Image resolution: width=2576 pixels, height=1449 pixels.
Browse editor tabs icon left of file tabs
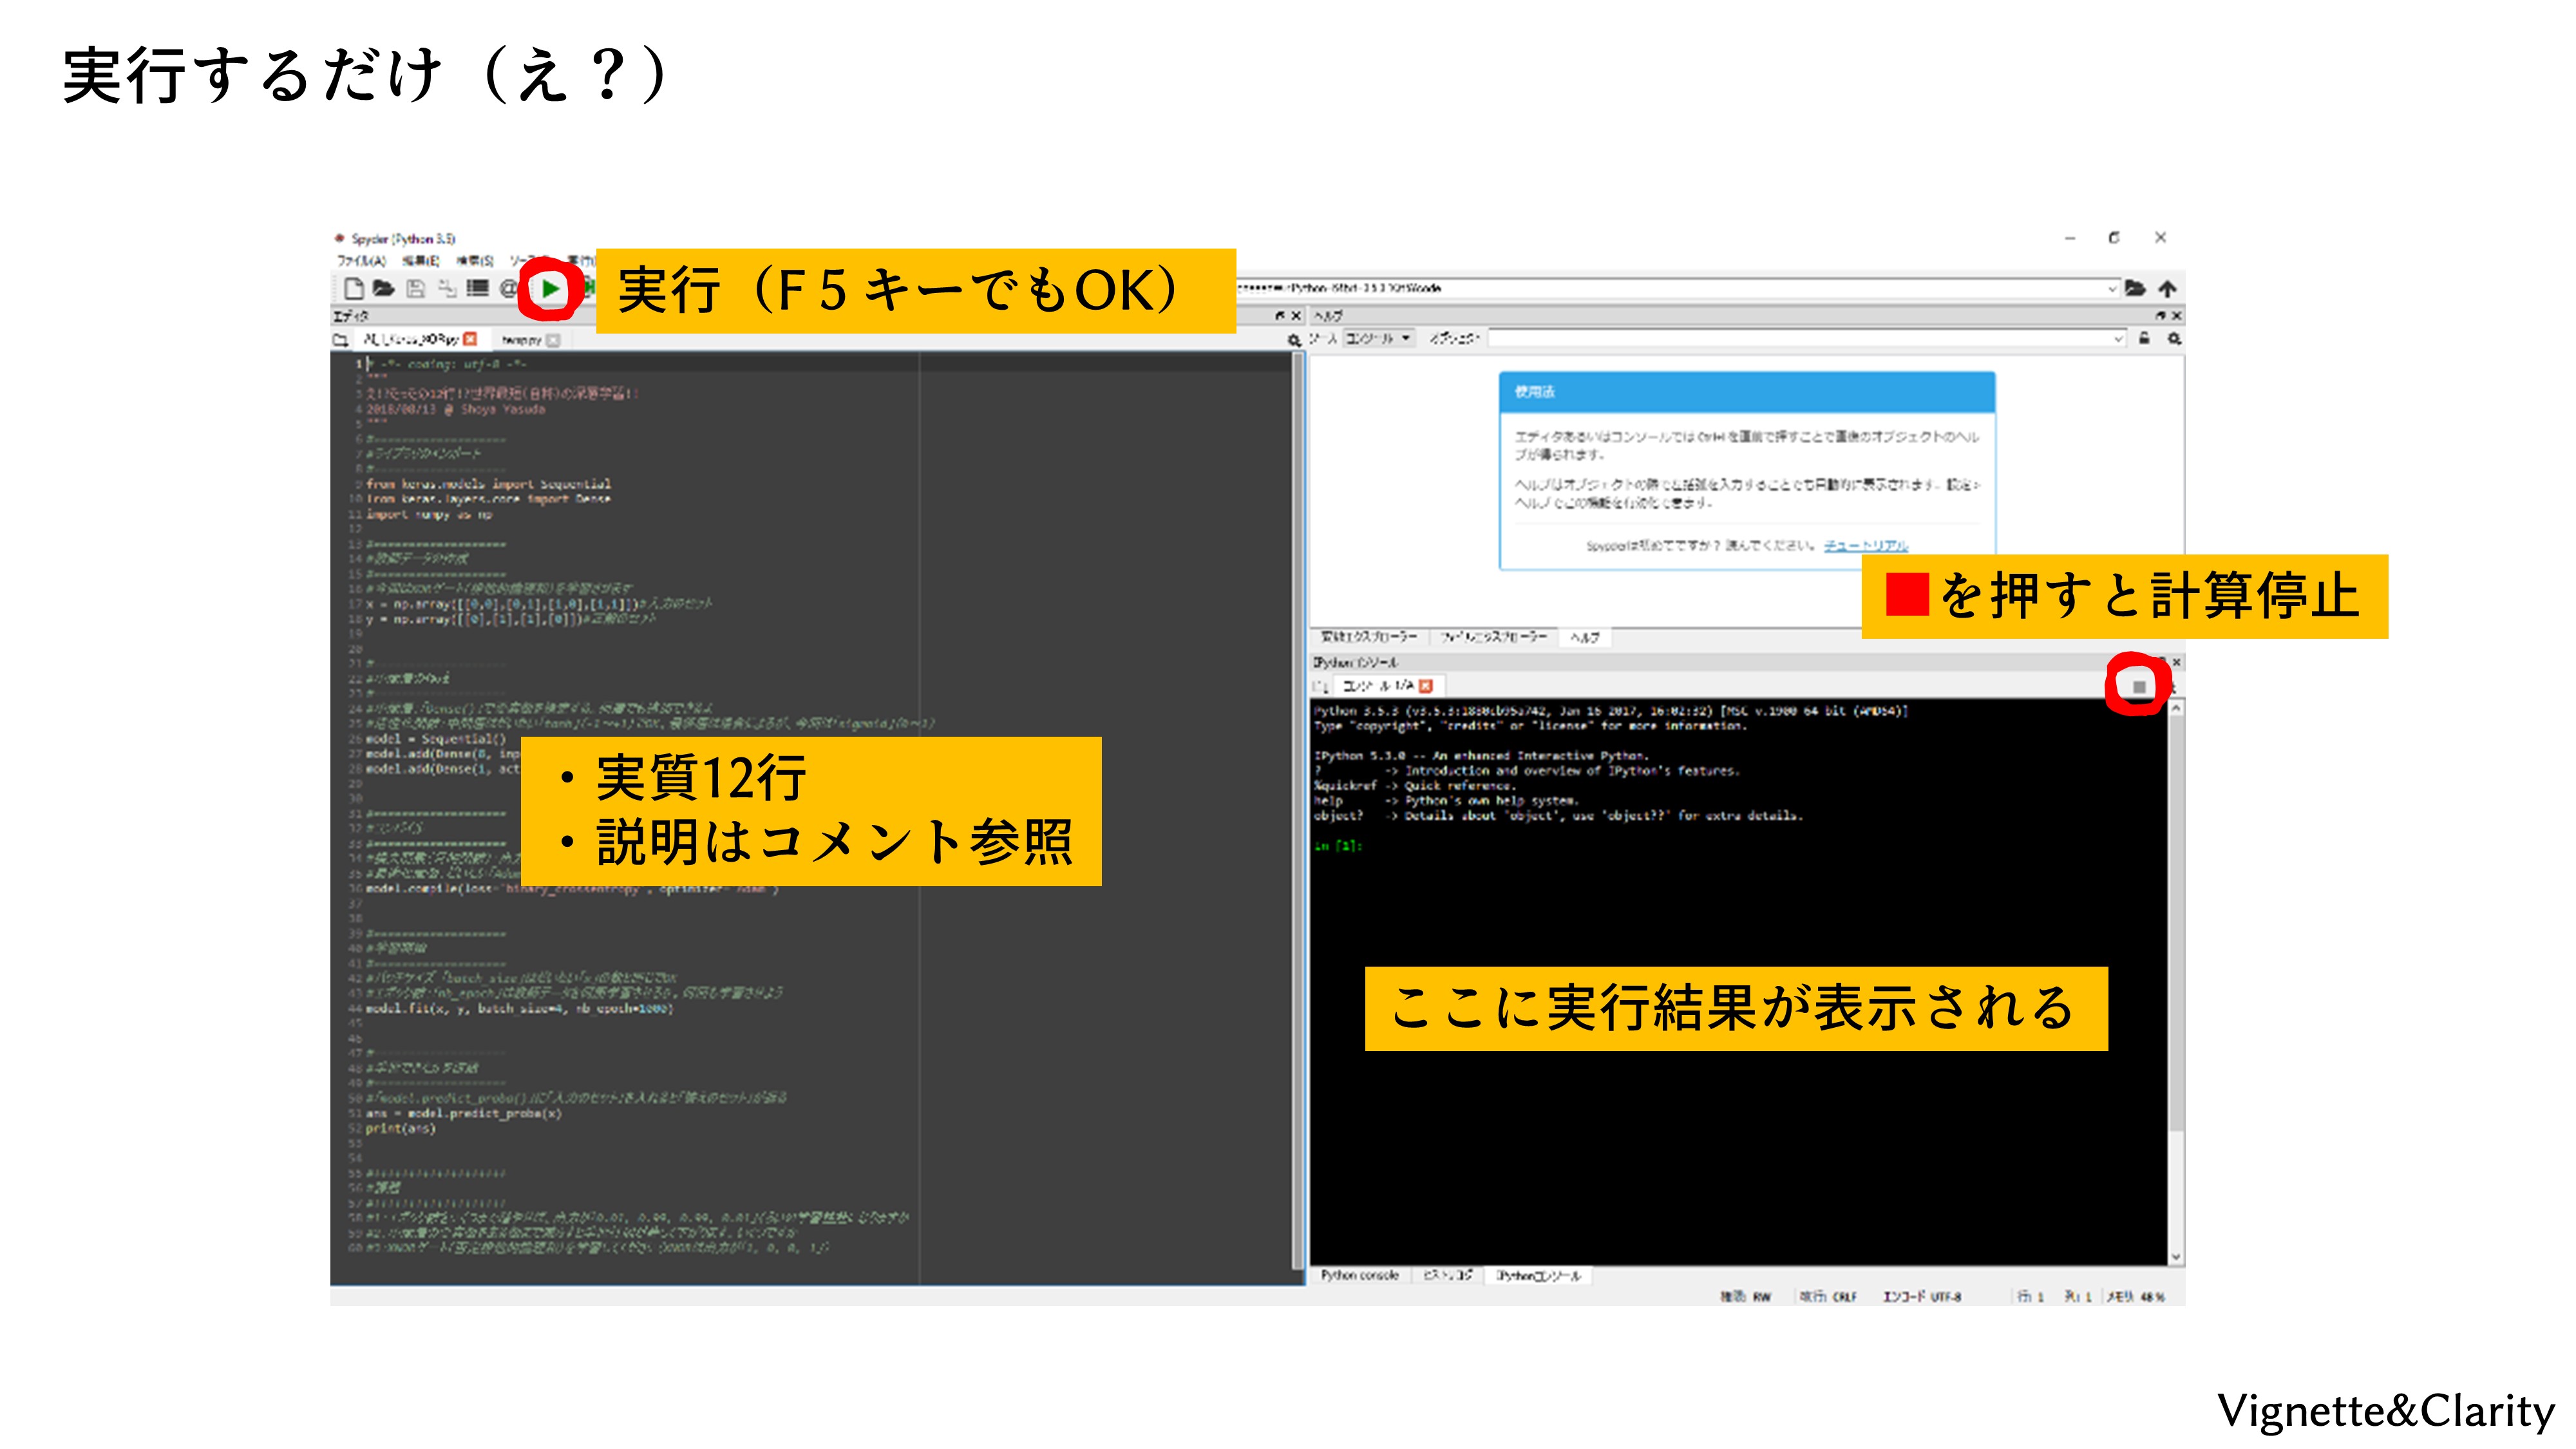pos(340,340)
